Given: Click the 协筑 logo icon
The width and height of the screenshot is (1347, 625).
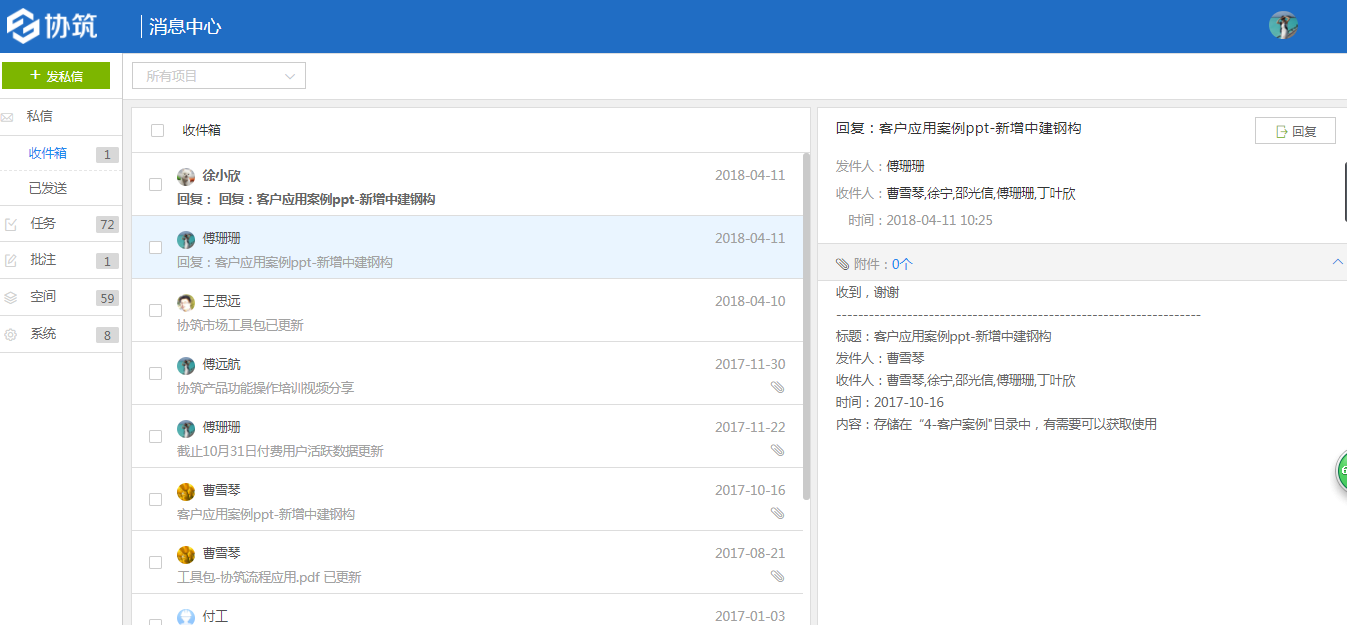Looking at the screenshot, I should [24, 25].
